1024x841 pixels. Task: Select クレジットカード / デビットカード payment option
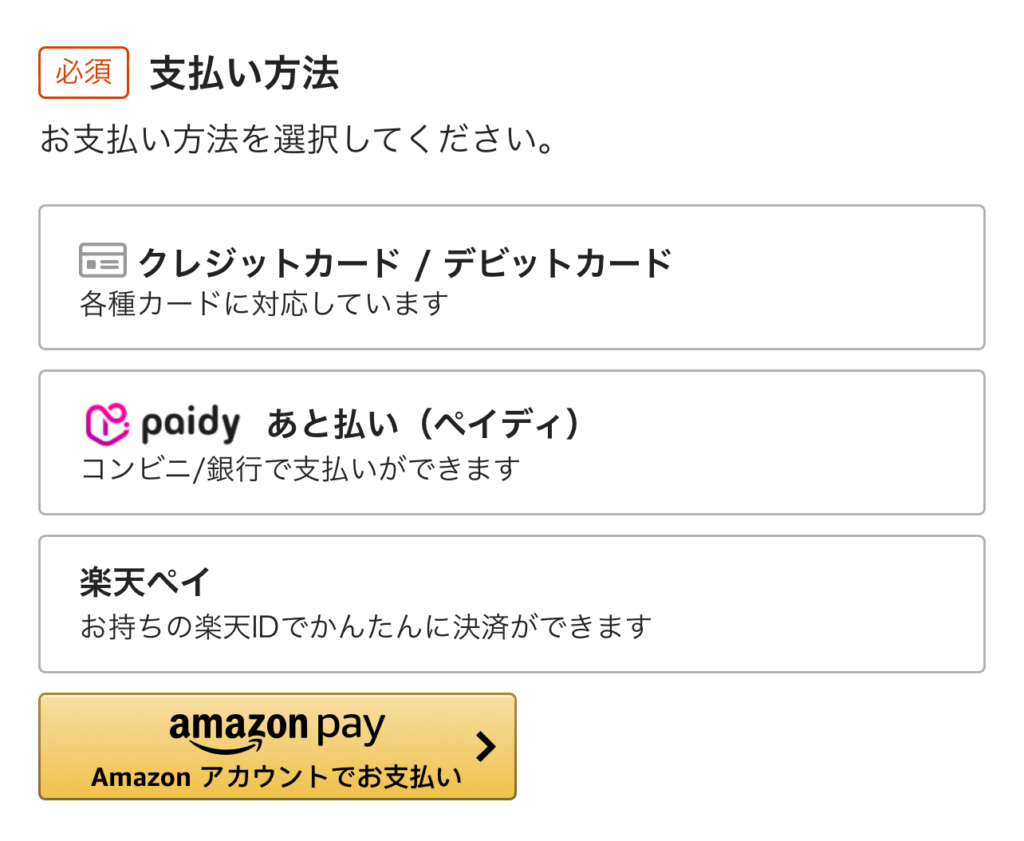click(511, 278)
